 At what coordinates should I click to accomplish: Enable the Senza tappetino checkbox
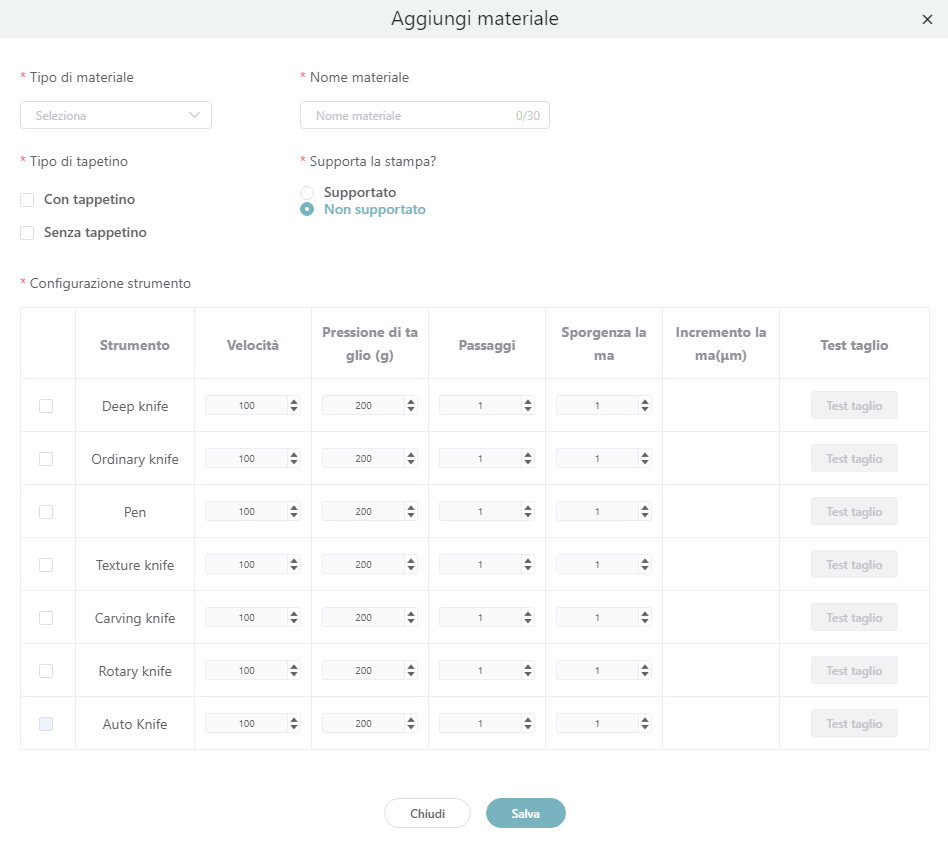click(x=28, y=233)
